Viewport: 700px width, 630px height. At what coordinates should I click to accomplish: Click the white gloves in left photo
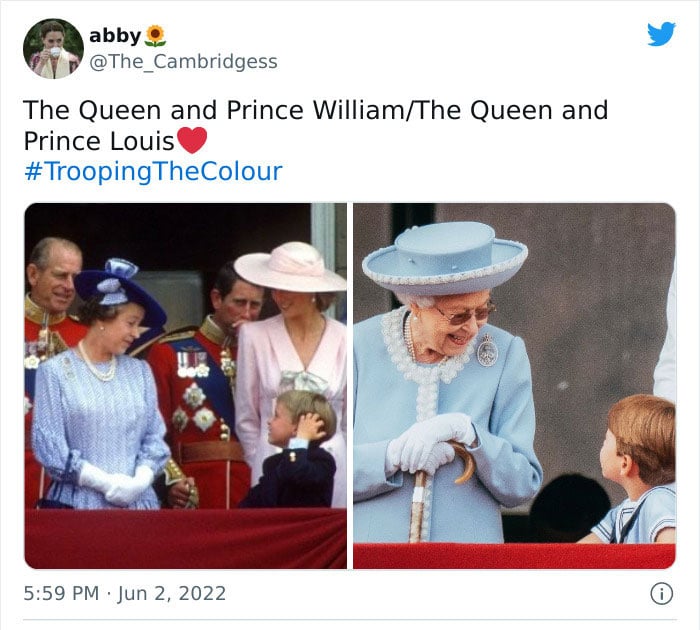[117, 483]
